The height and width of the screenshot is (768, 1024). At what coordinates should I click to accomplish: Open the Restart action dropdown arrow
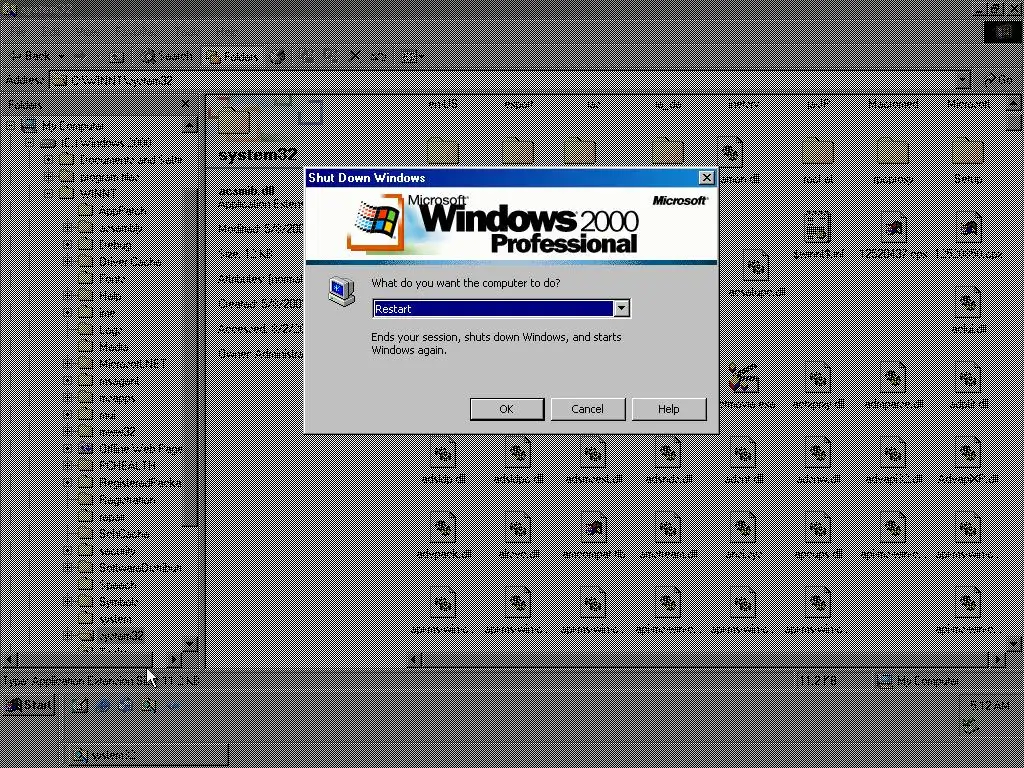(621, 308)
